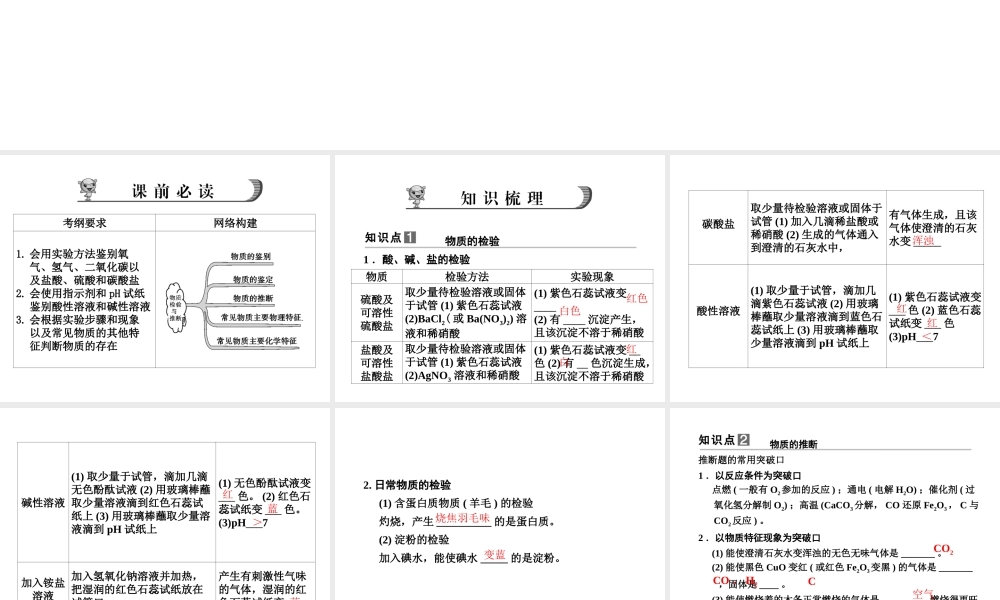Click the heading 2. 日常物质的检验

click(x=407, y=485)
